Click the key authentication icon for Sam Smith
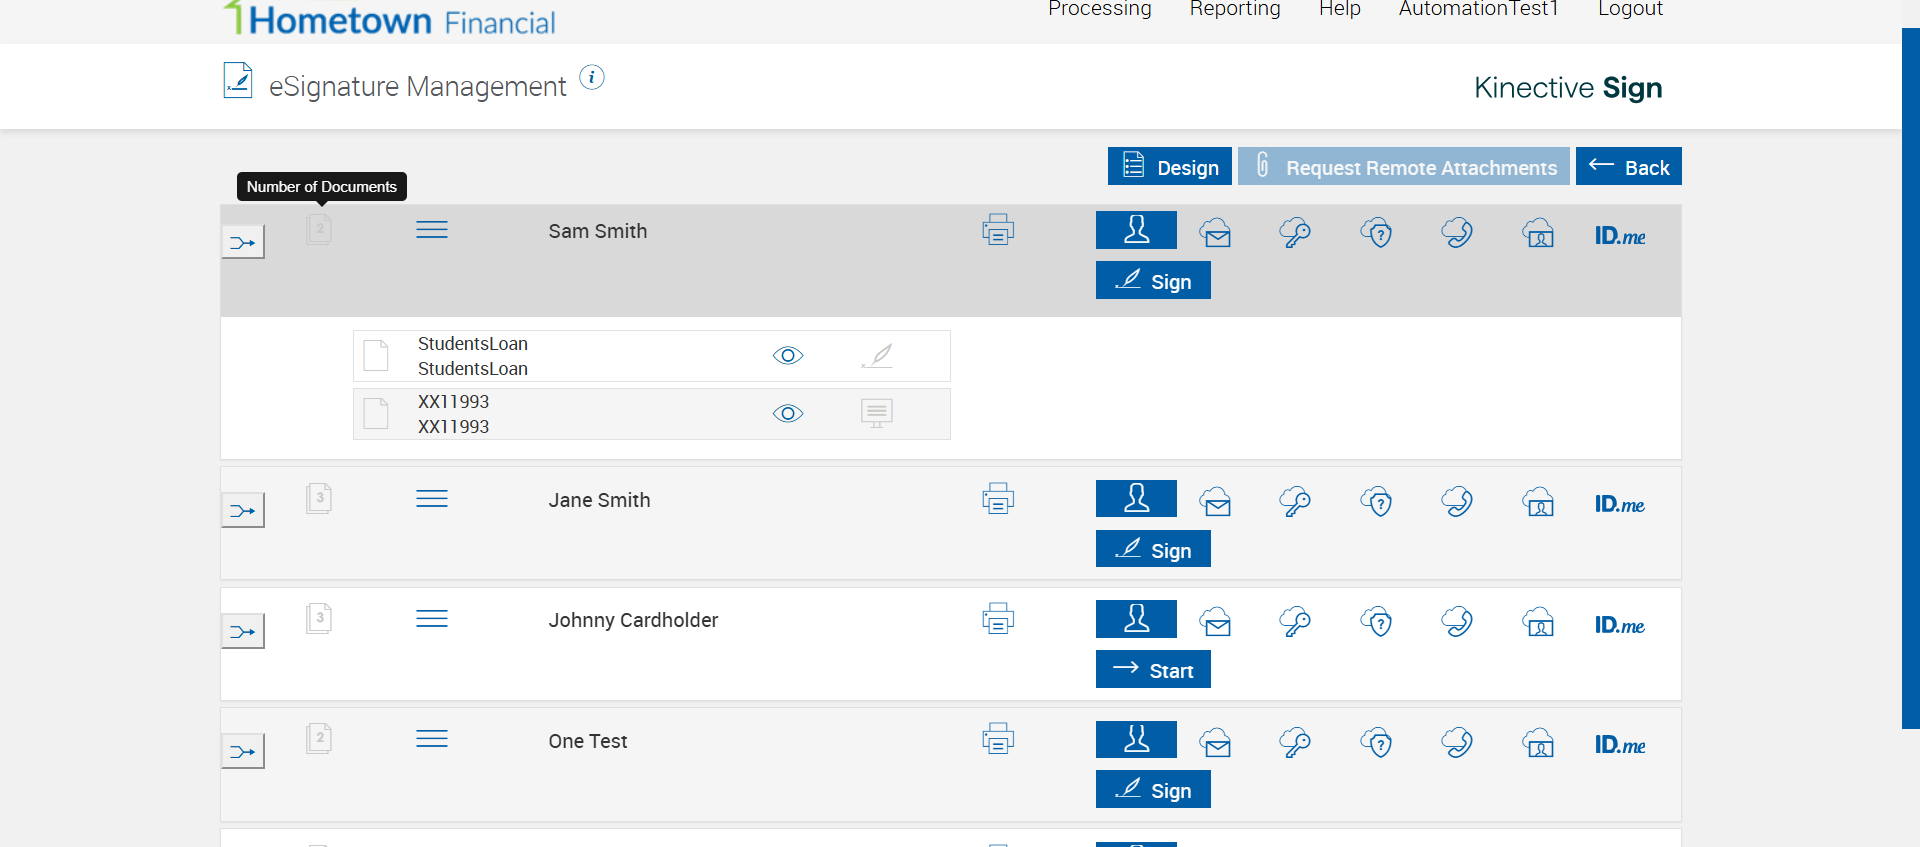The height and width of the screenshot is (847, 1920). [1295, 233]
